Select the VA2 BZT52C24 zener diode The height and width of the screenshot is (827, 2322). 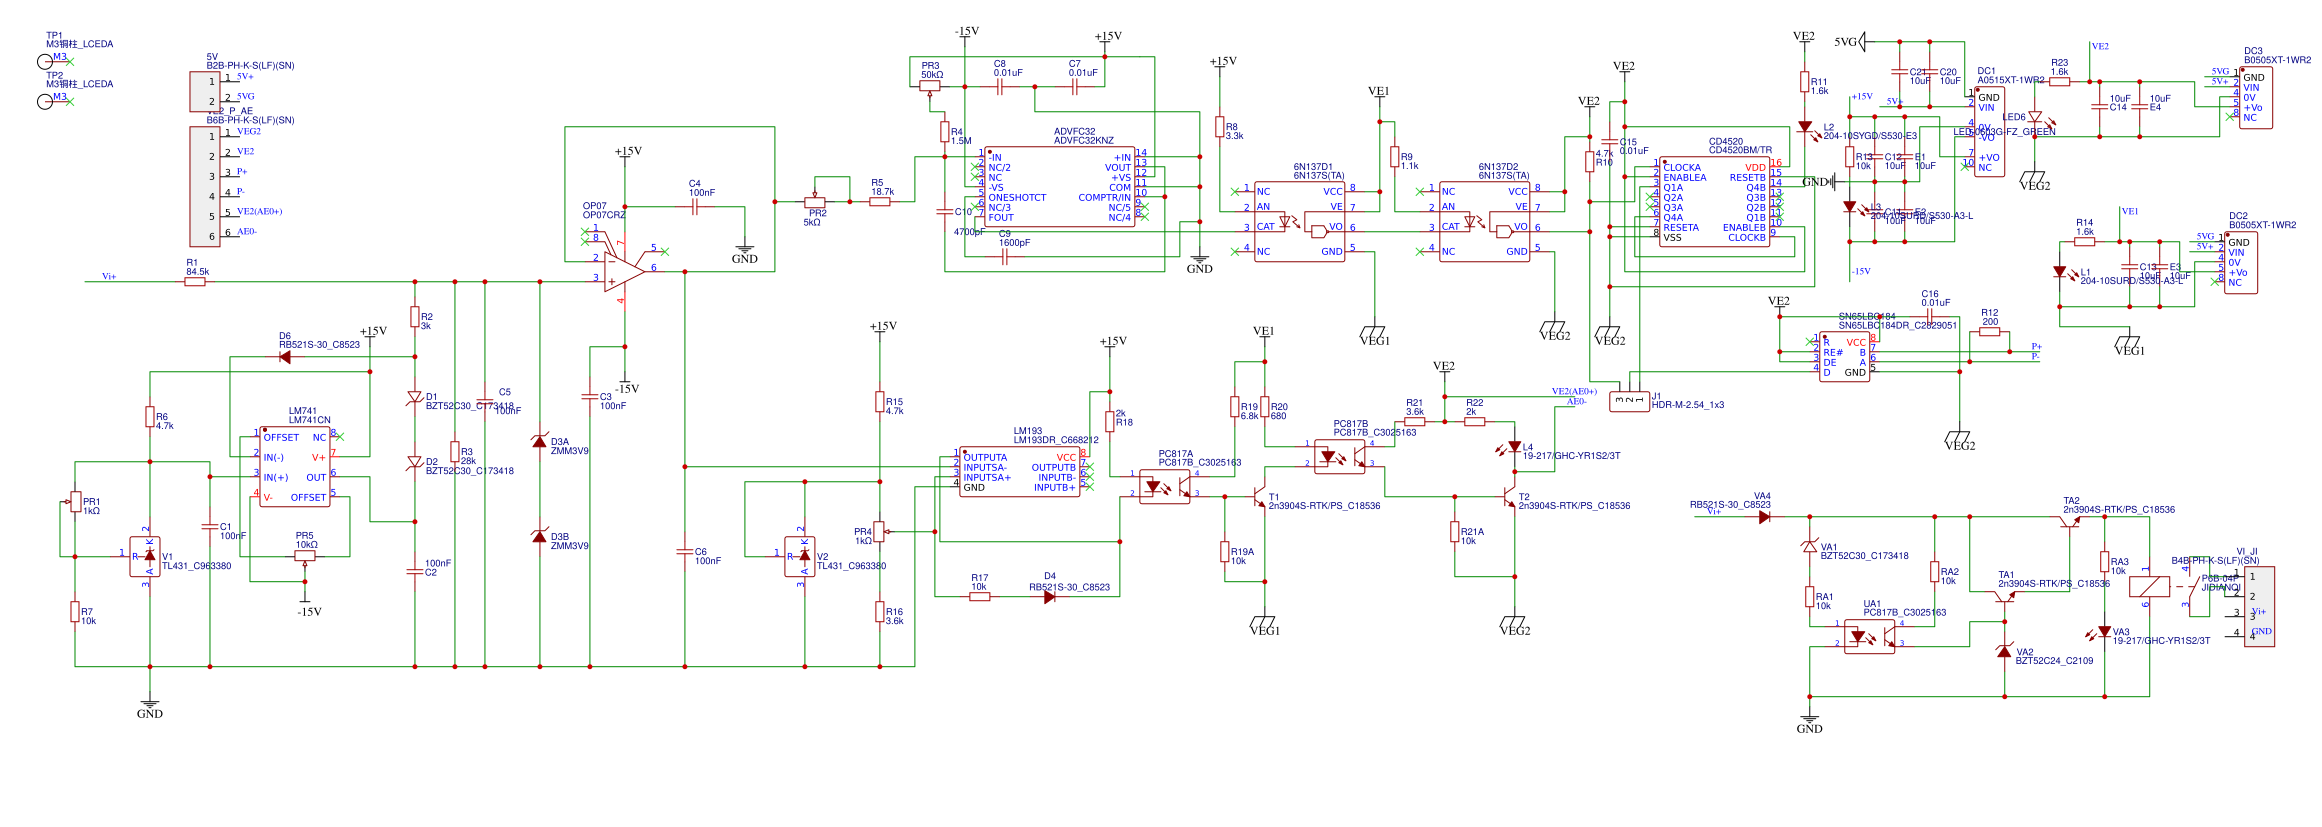coord(2004,651)
